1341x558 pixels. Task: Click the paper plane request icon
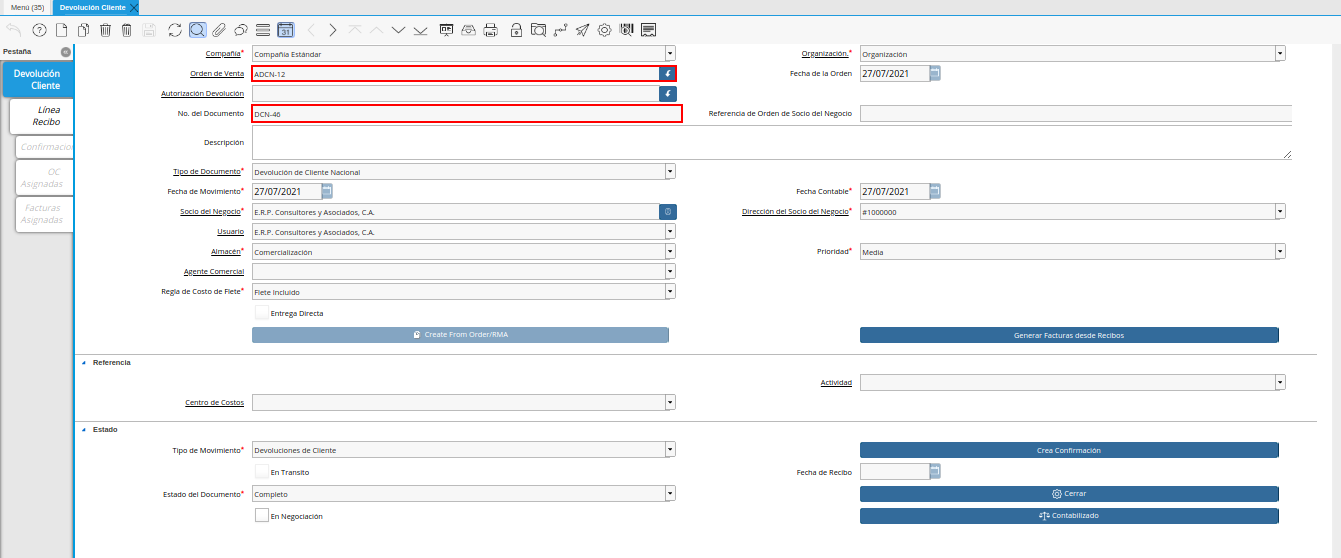[582, 30]
